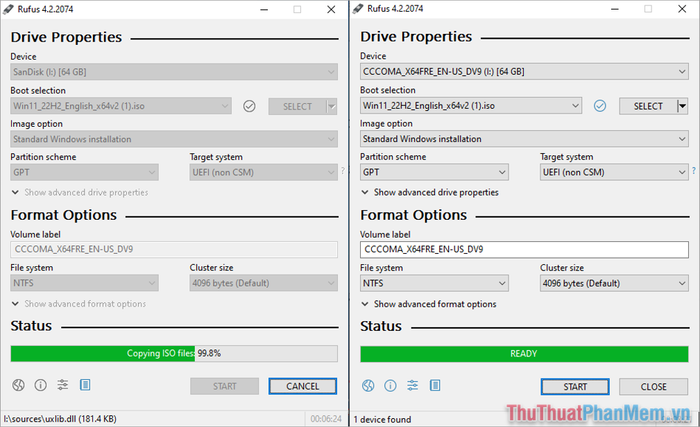Open disabled NTFS file system dropdown in left window
The image size is (700, 427).
coord(84,283)
